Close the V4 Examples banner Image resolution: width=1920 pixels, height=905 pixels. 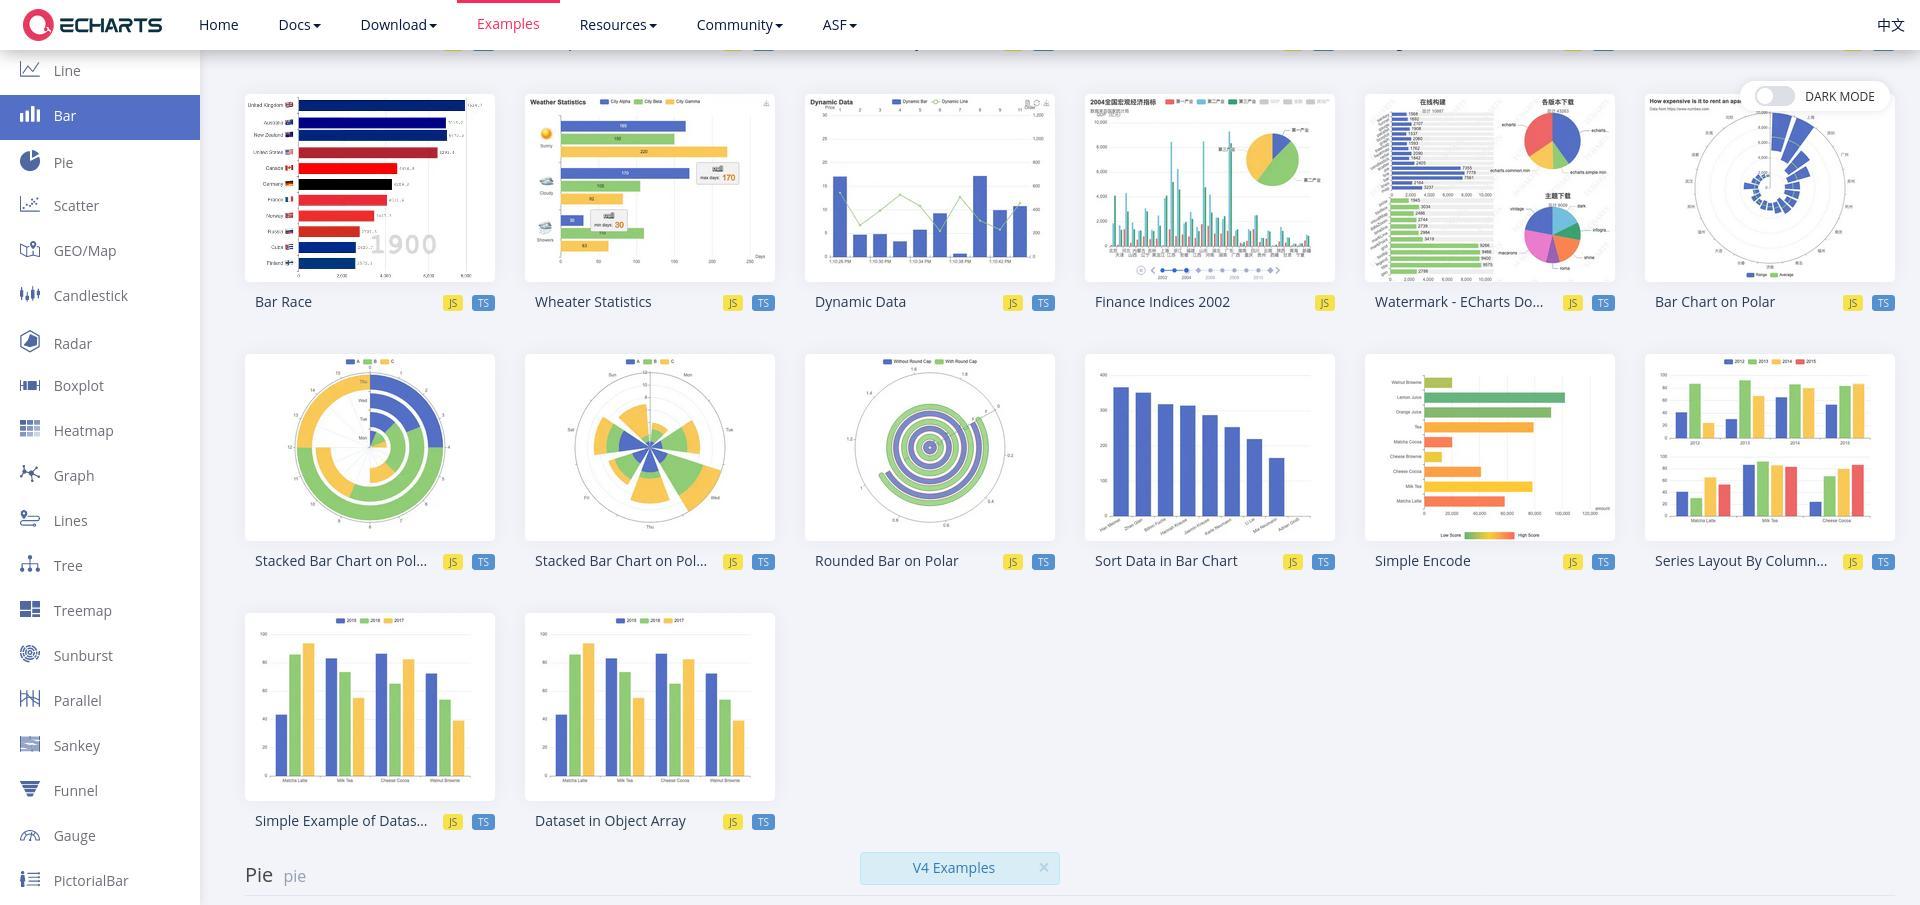1043,867
